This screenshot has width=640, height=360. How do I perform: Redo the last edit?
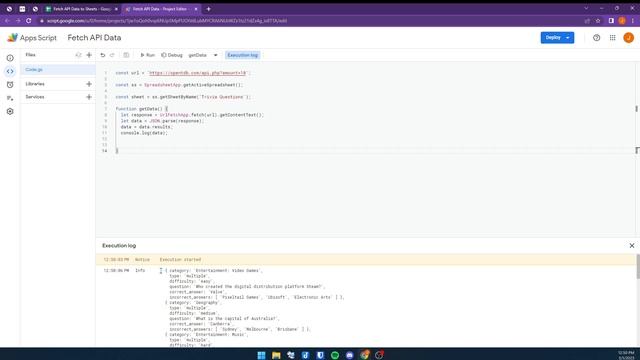coord(112,55)
